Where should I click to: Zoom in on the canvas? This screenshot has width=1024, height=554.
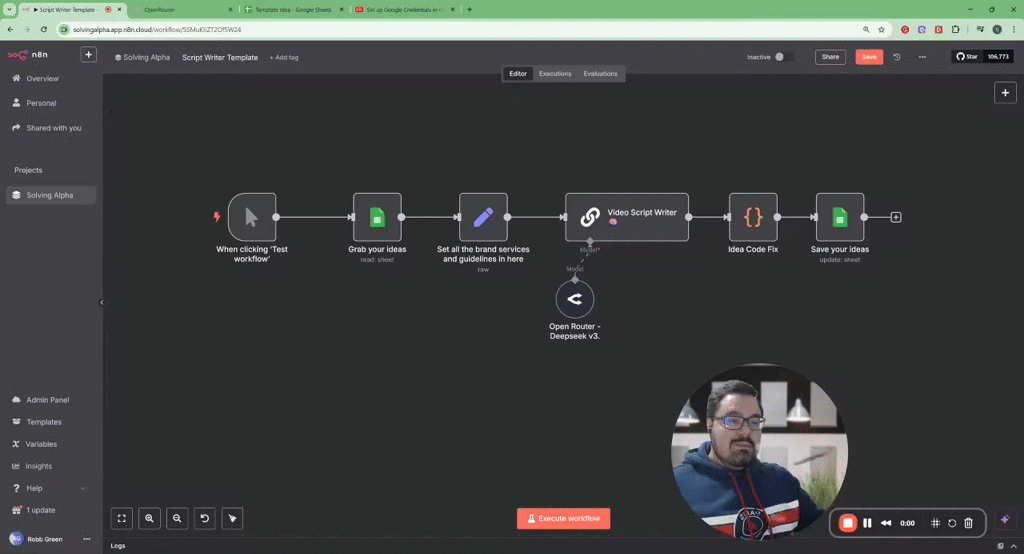(150, 518)
